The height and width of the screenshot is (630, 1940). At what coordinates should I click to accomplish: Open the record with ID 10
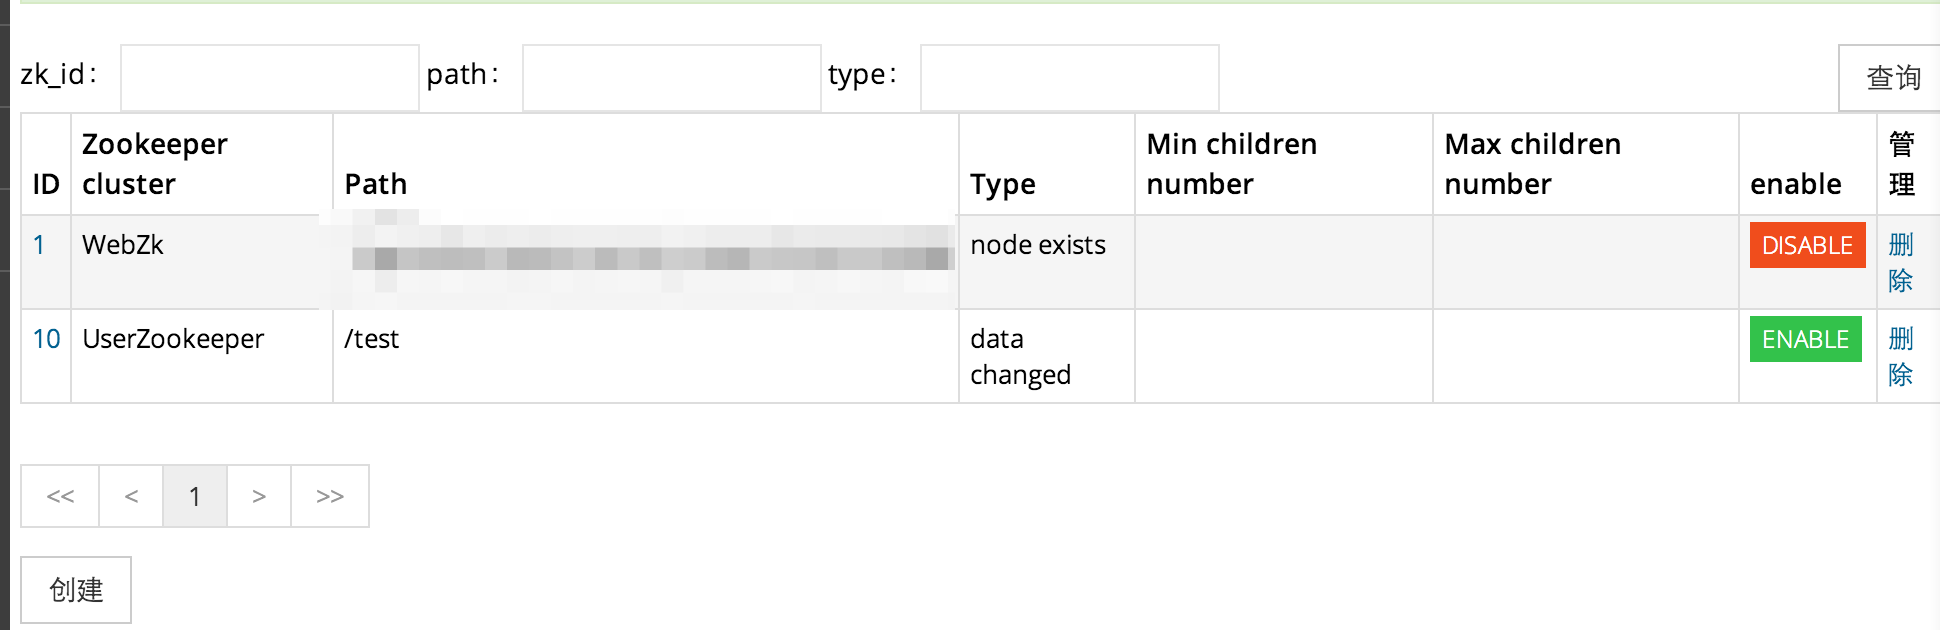pos(46,339)
